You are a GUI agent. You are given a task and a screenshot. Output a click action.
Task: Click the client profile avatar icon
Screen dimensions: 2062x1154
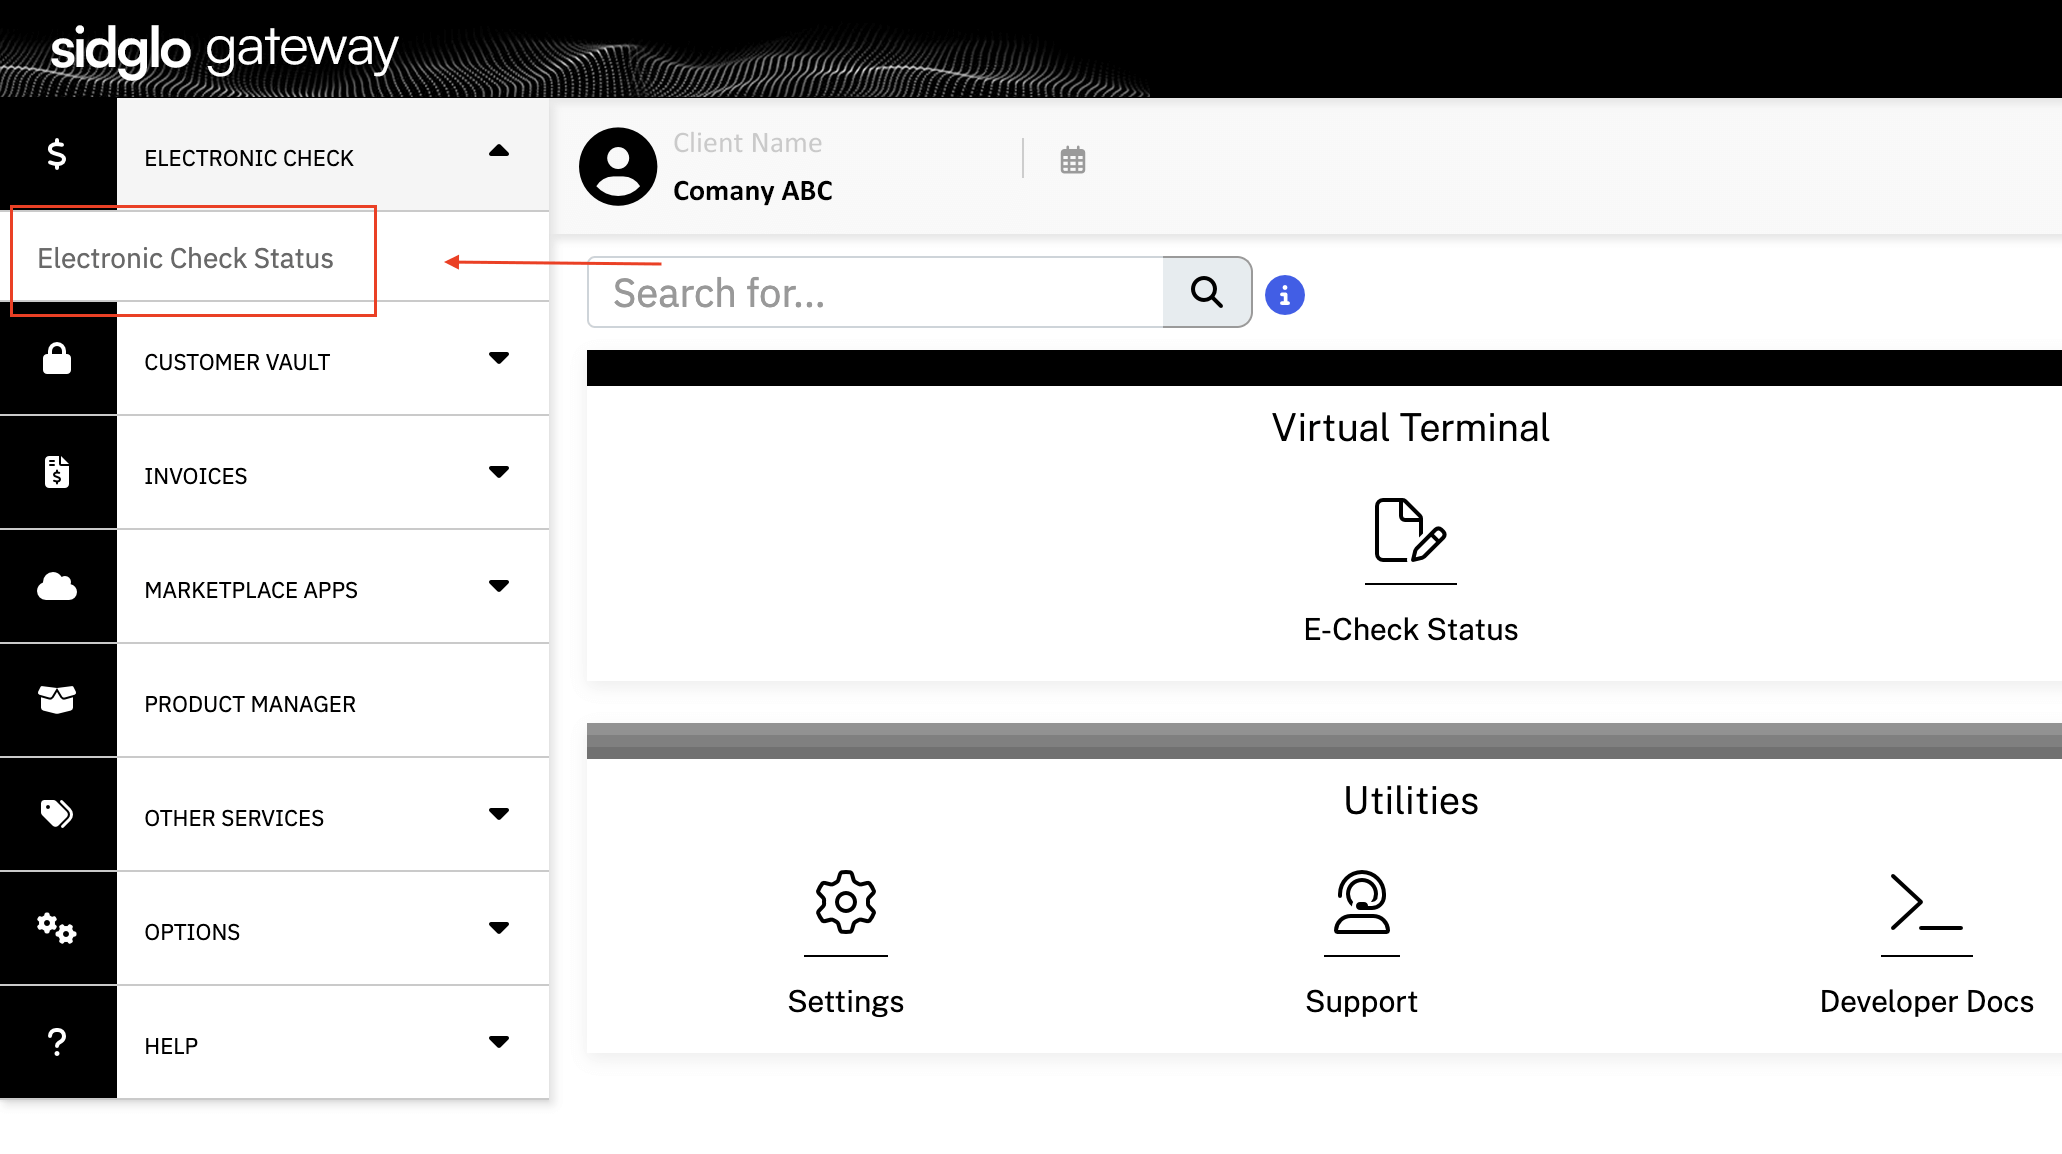click(618, 166)
